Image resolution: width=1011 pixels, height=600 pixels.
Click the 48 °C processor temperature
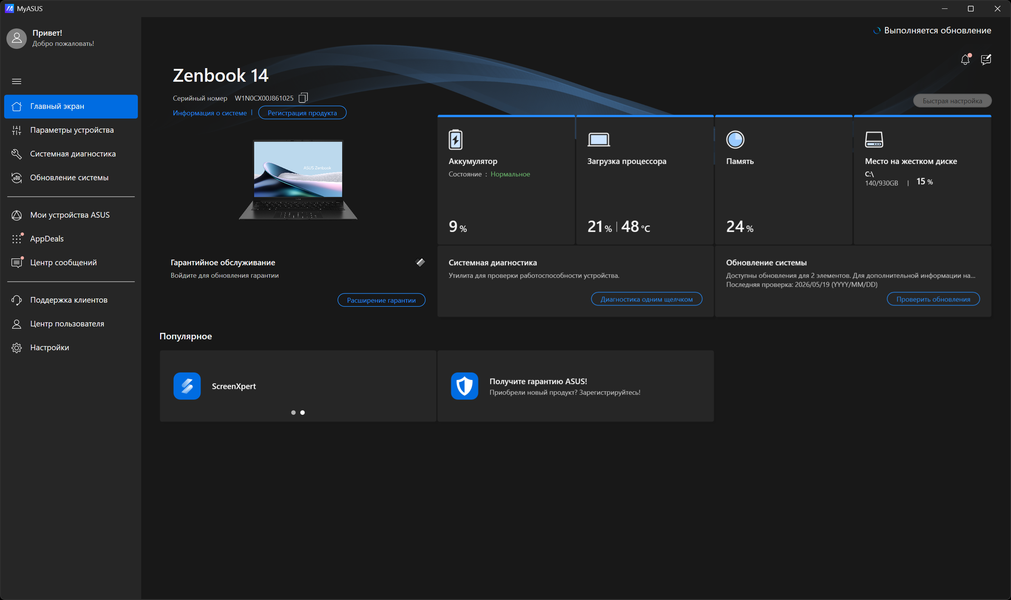click(636, 227)
